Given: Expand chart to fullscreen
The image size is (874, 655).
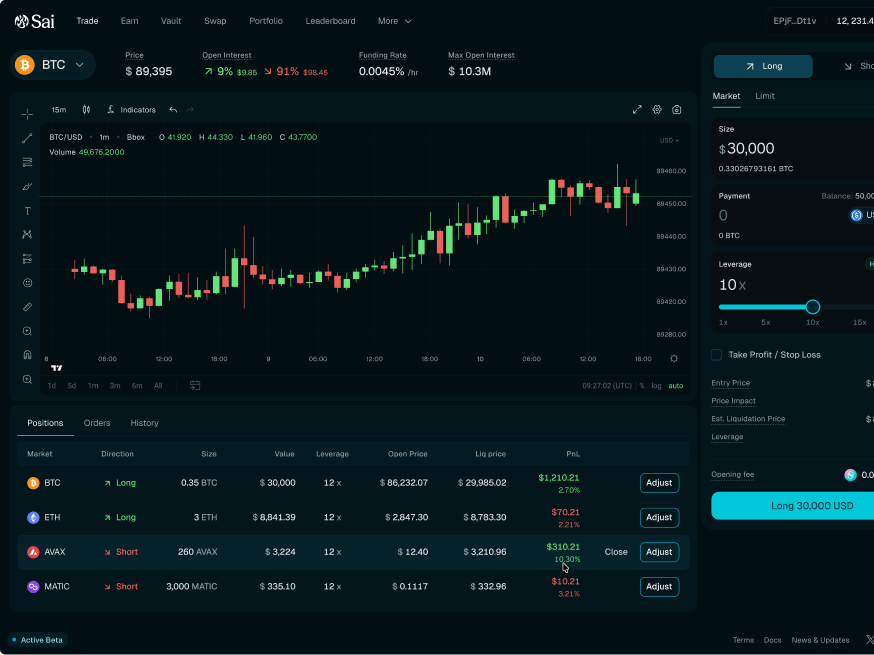Looking at the screenshot, I should click(x=637, y=110).
